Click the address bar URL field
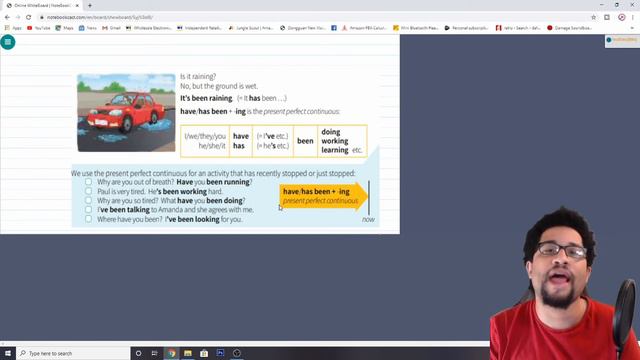Viewport: 640px width, 360px height. (100, 17)
